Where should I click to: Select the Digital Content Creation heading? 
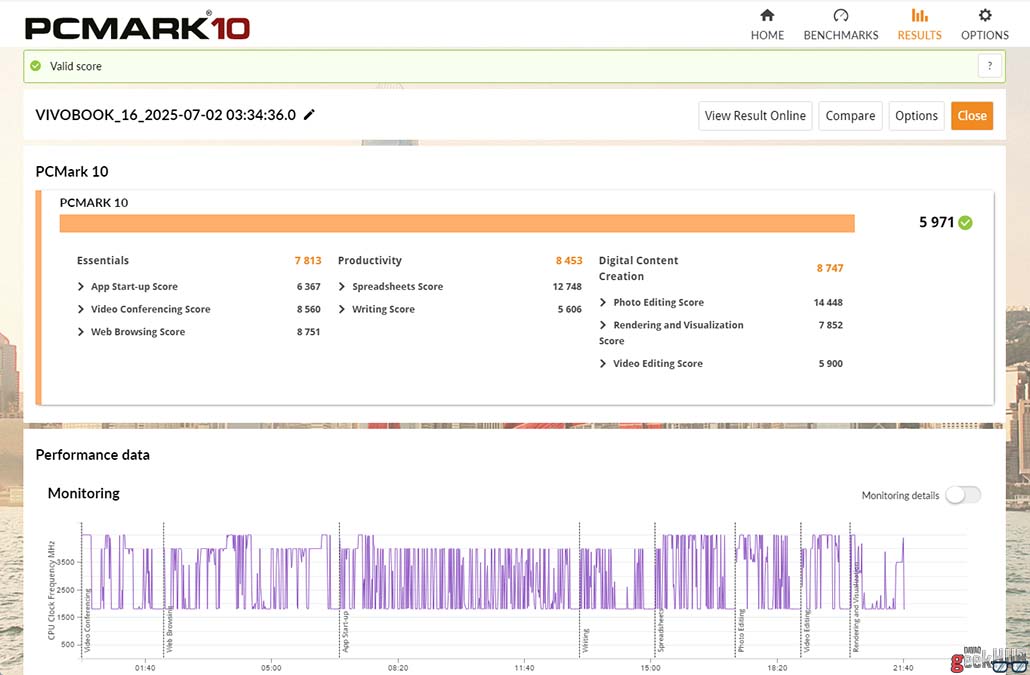pyautogui.click(x=638, y=268)
